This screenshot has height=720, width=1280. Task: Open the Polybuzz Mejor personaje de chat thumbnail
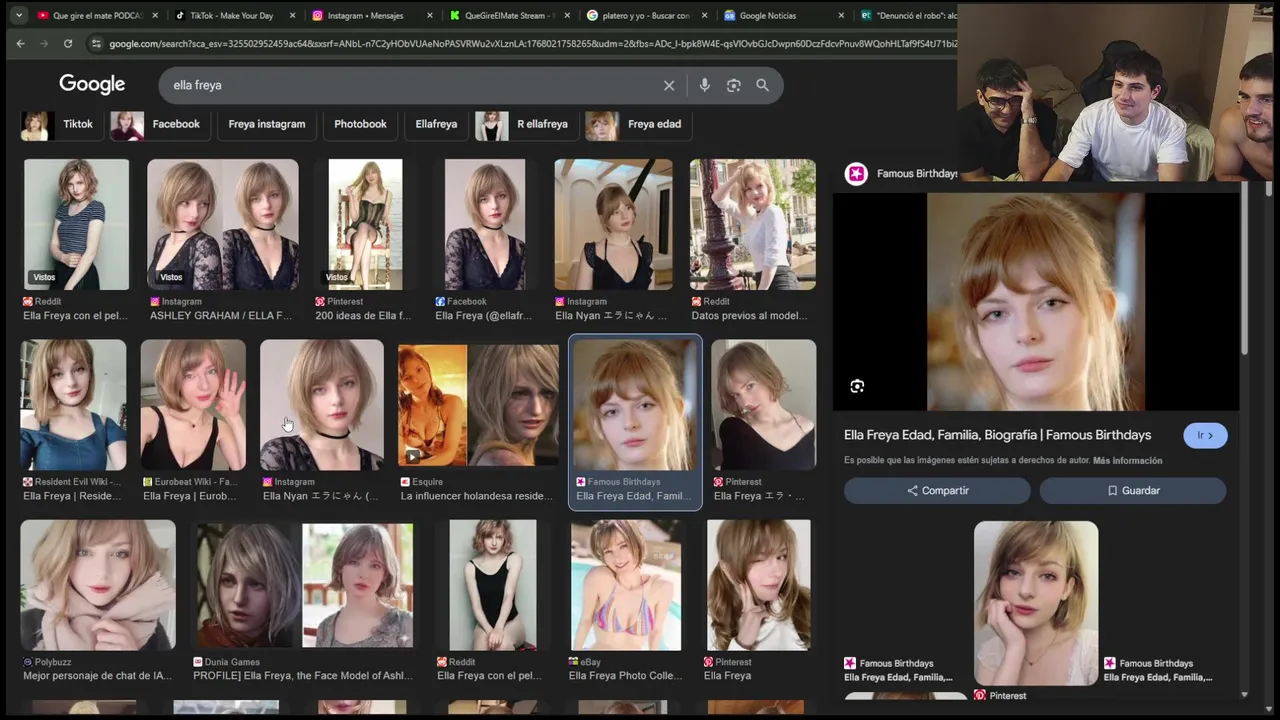(x=98, y=585)
